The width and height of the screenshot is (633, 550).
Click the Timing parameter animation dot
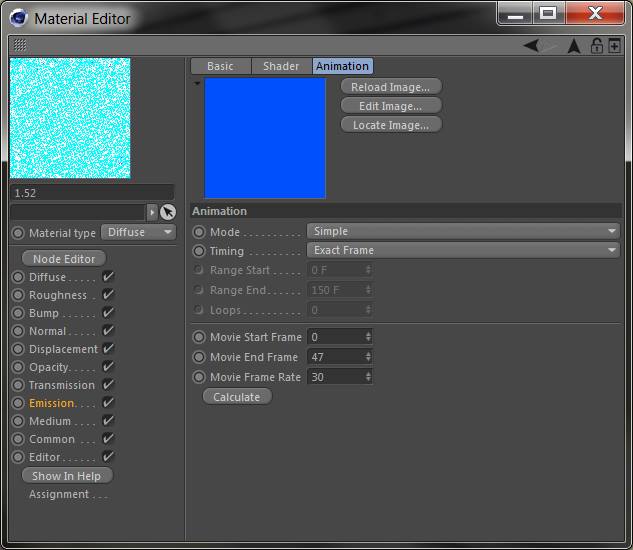(x=199, y=251)
